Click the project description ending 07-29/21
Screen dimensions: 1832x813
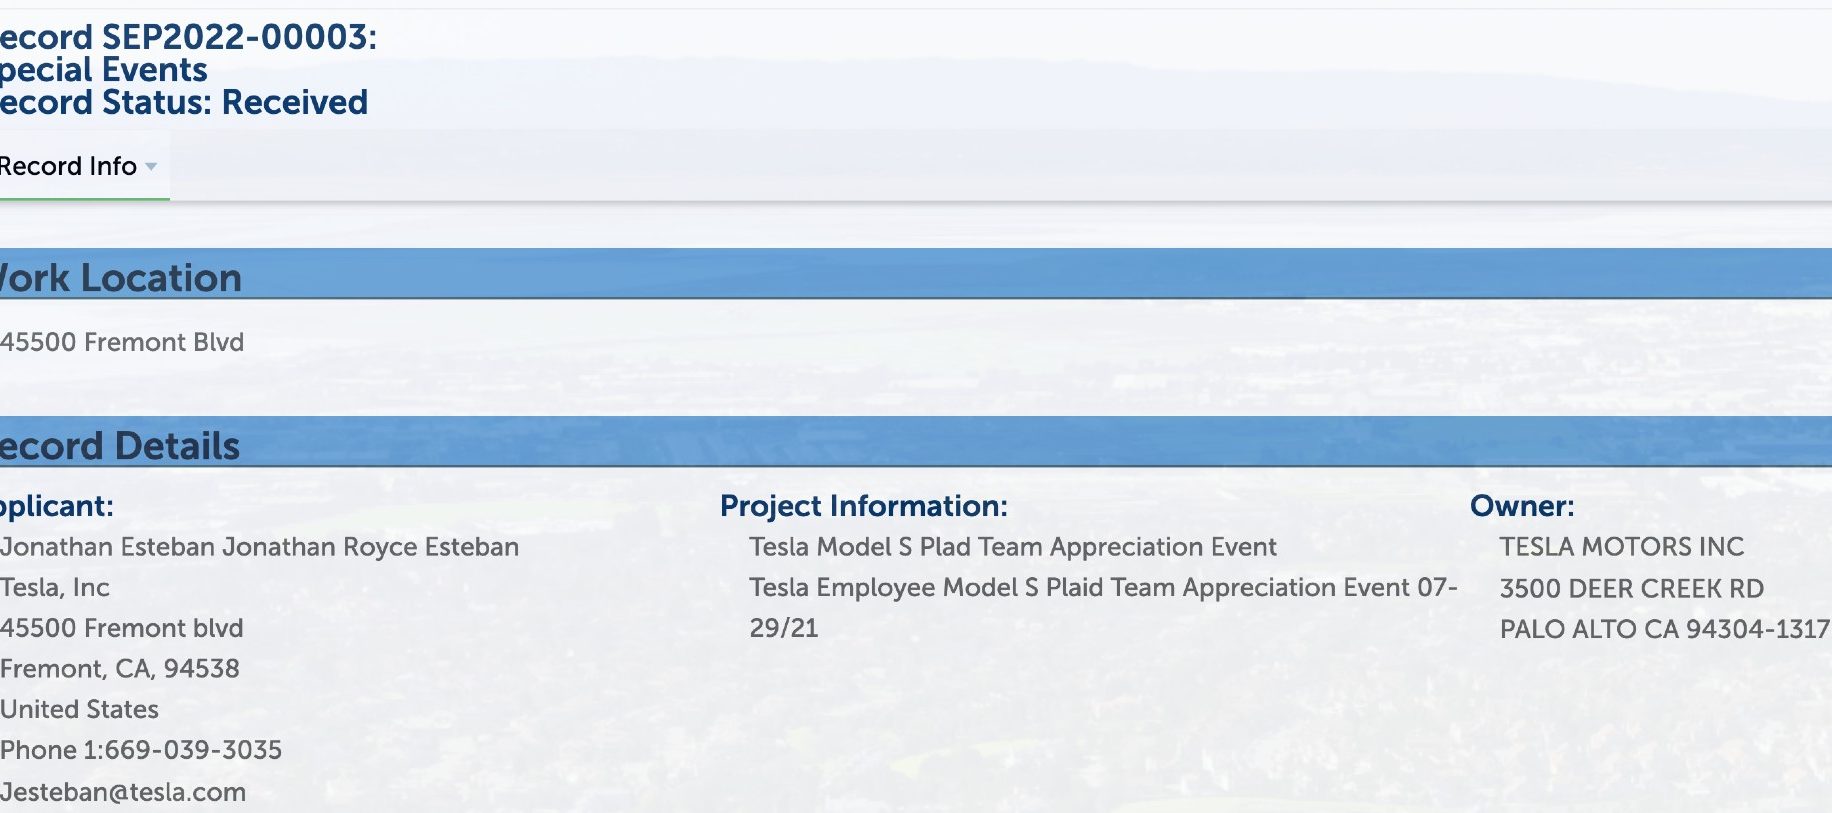[x=1103, y=608]
